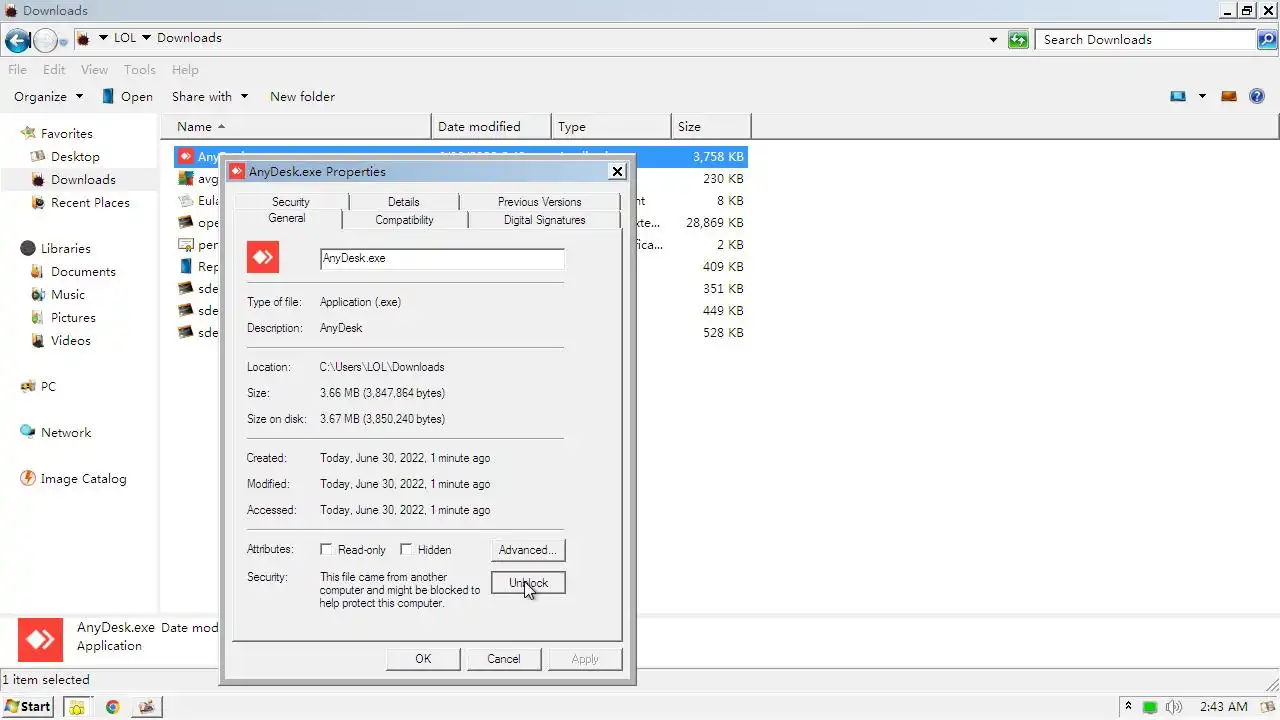1280x720 pixels.
Task: Click the AnyDesk file icon in file list
Action: coord(185,157)
